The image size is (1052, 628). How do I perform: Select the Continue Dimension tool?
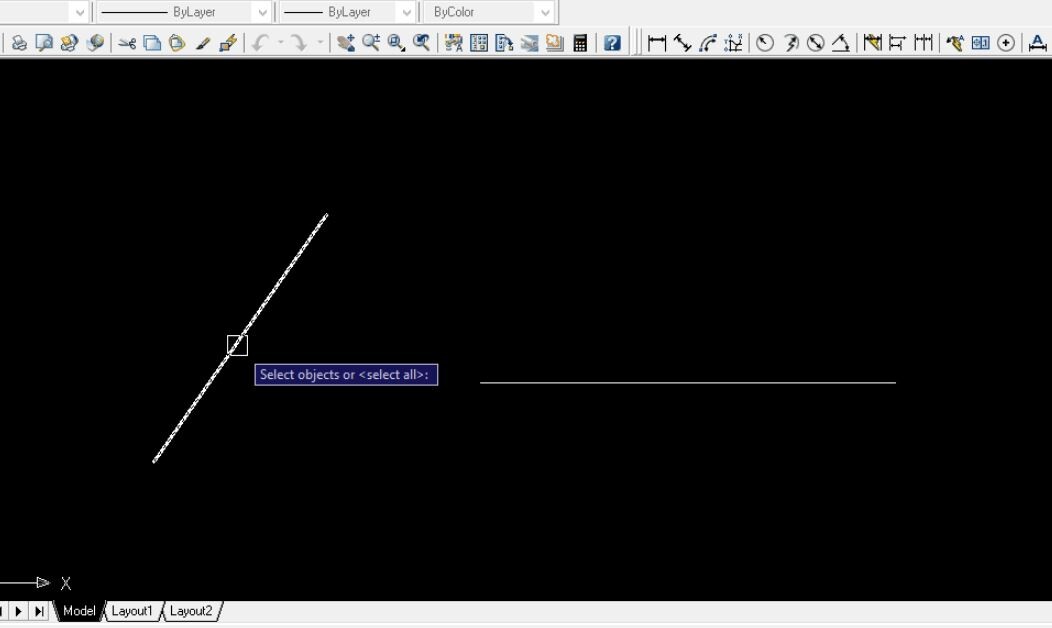(x=923, y=43)
